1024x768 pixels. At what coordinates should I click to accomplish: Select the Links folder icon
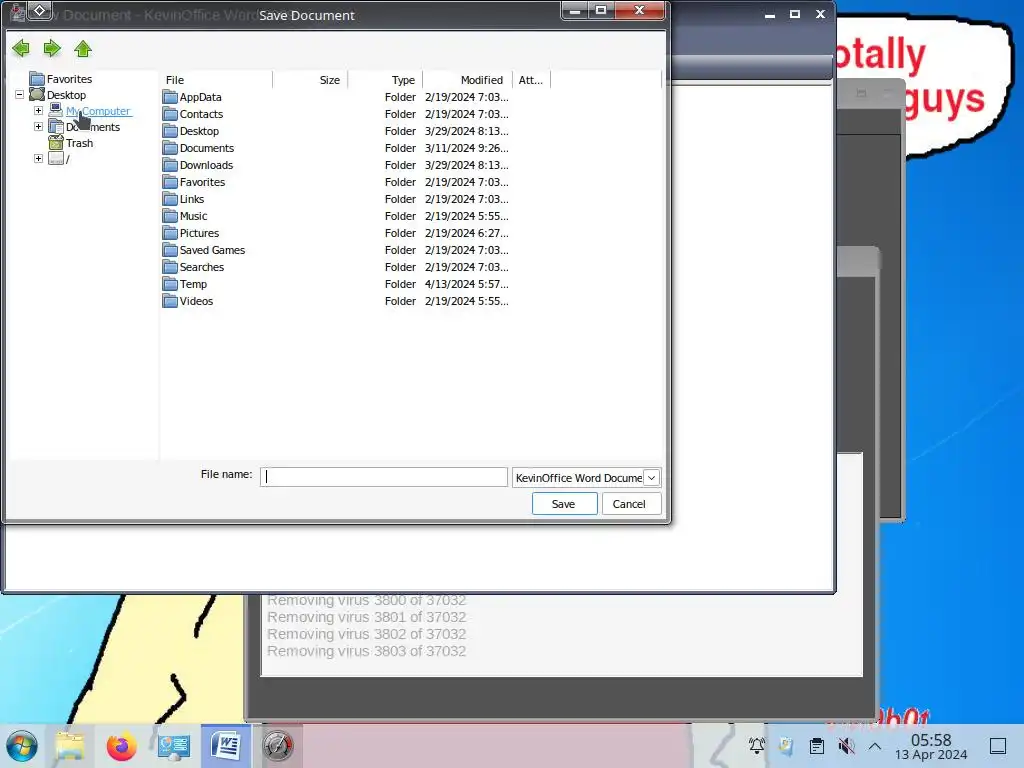[170, 199]
